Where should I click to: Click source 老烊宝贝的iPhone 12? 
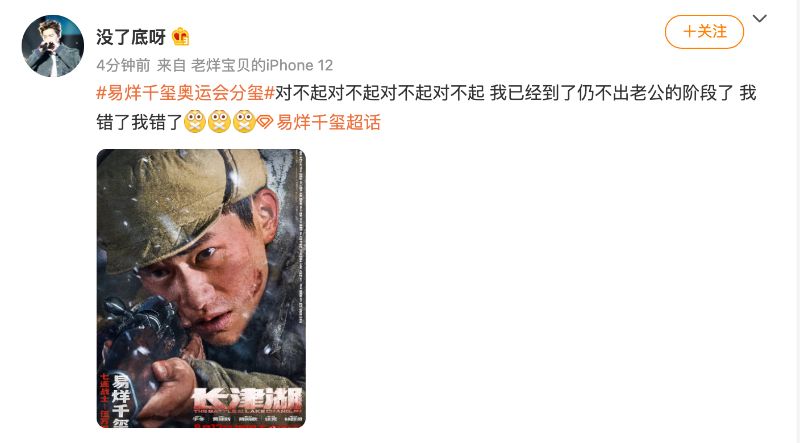[x=262, y=65]
